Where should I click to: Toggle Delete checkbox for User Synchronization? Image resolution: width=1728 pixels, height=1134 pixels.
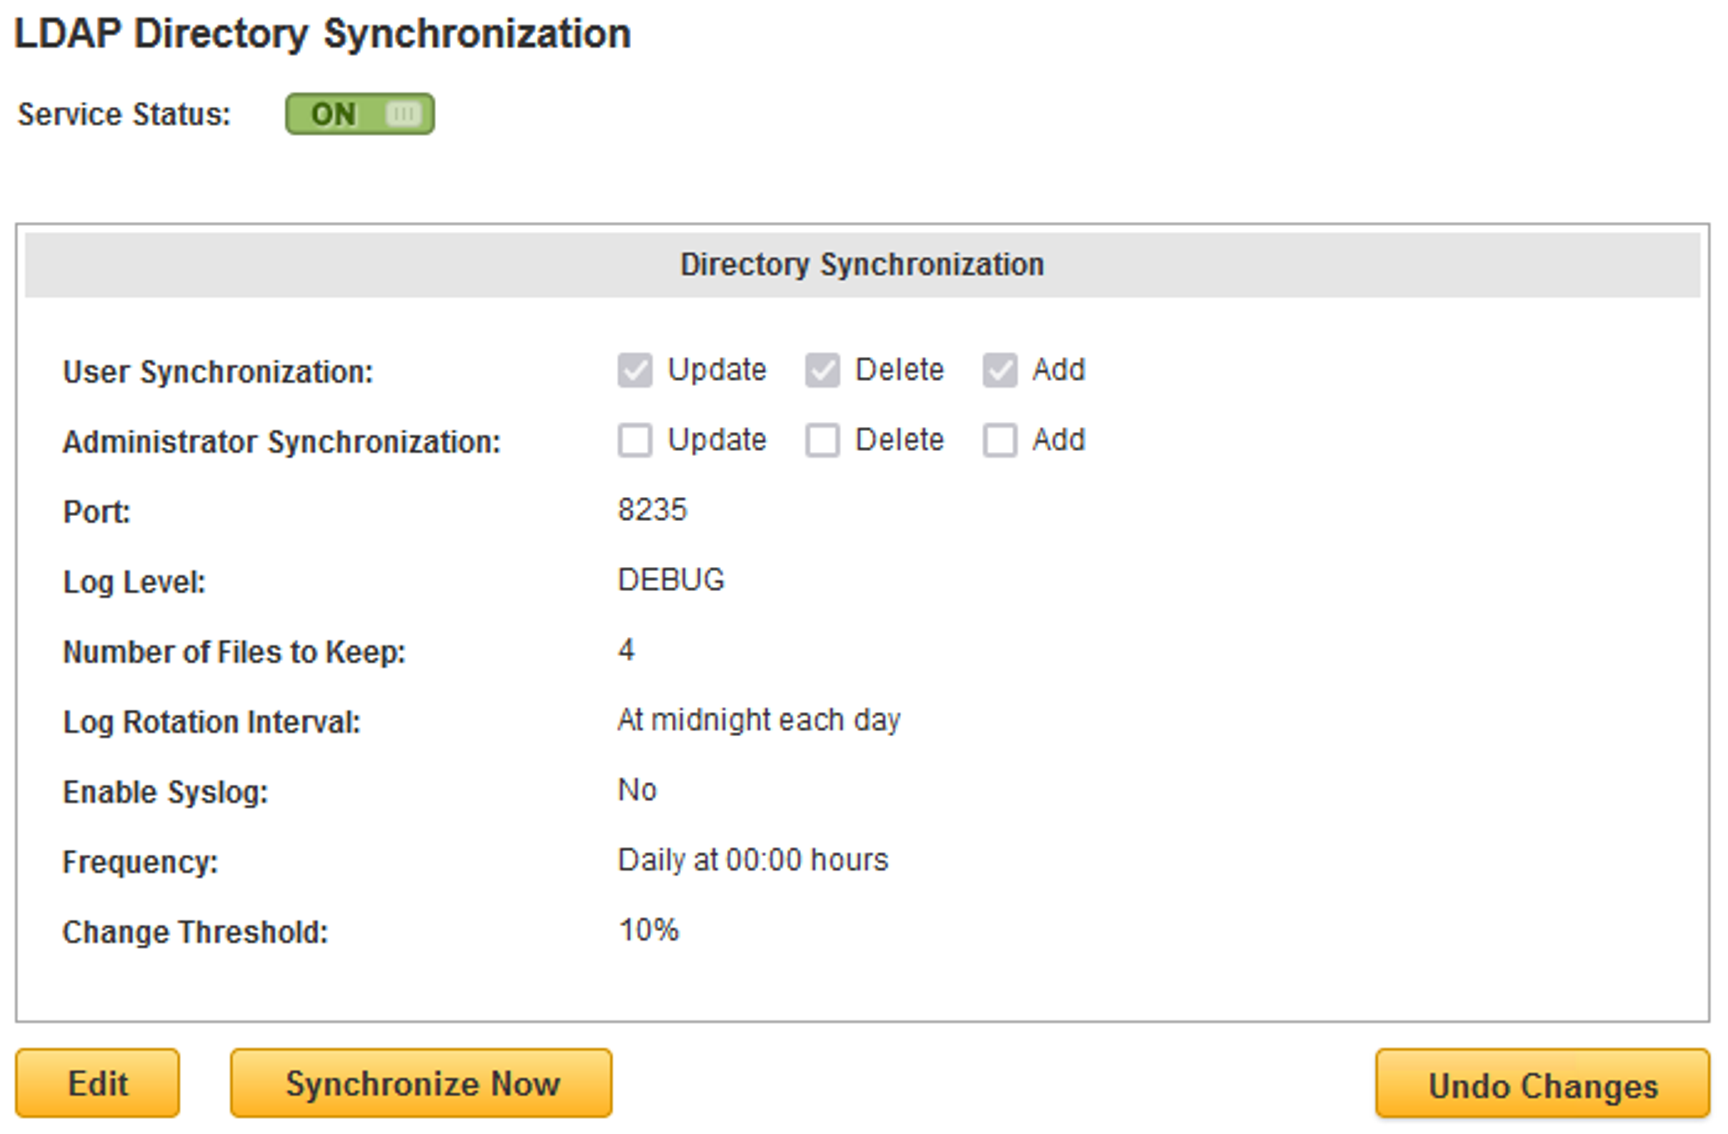coord(822,370)
